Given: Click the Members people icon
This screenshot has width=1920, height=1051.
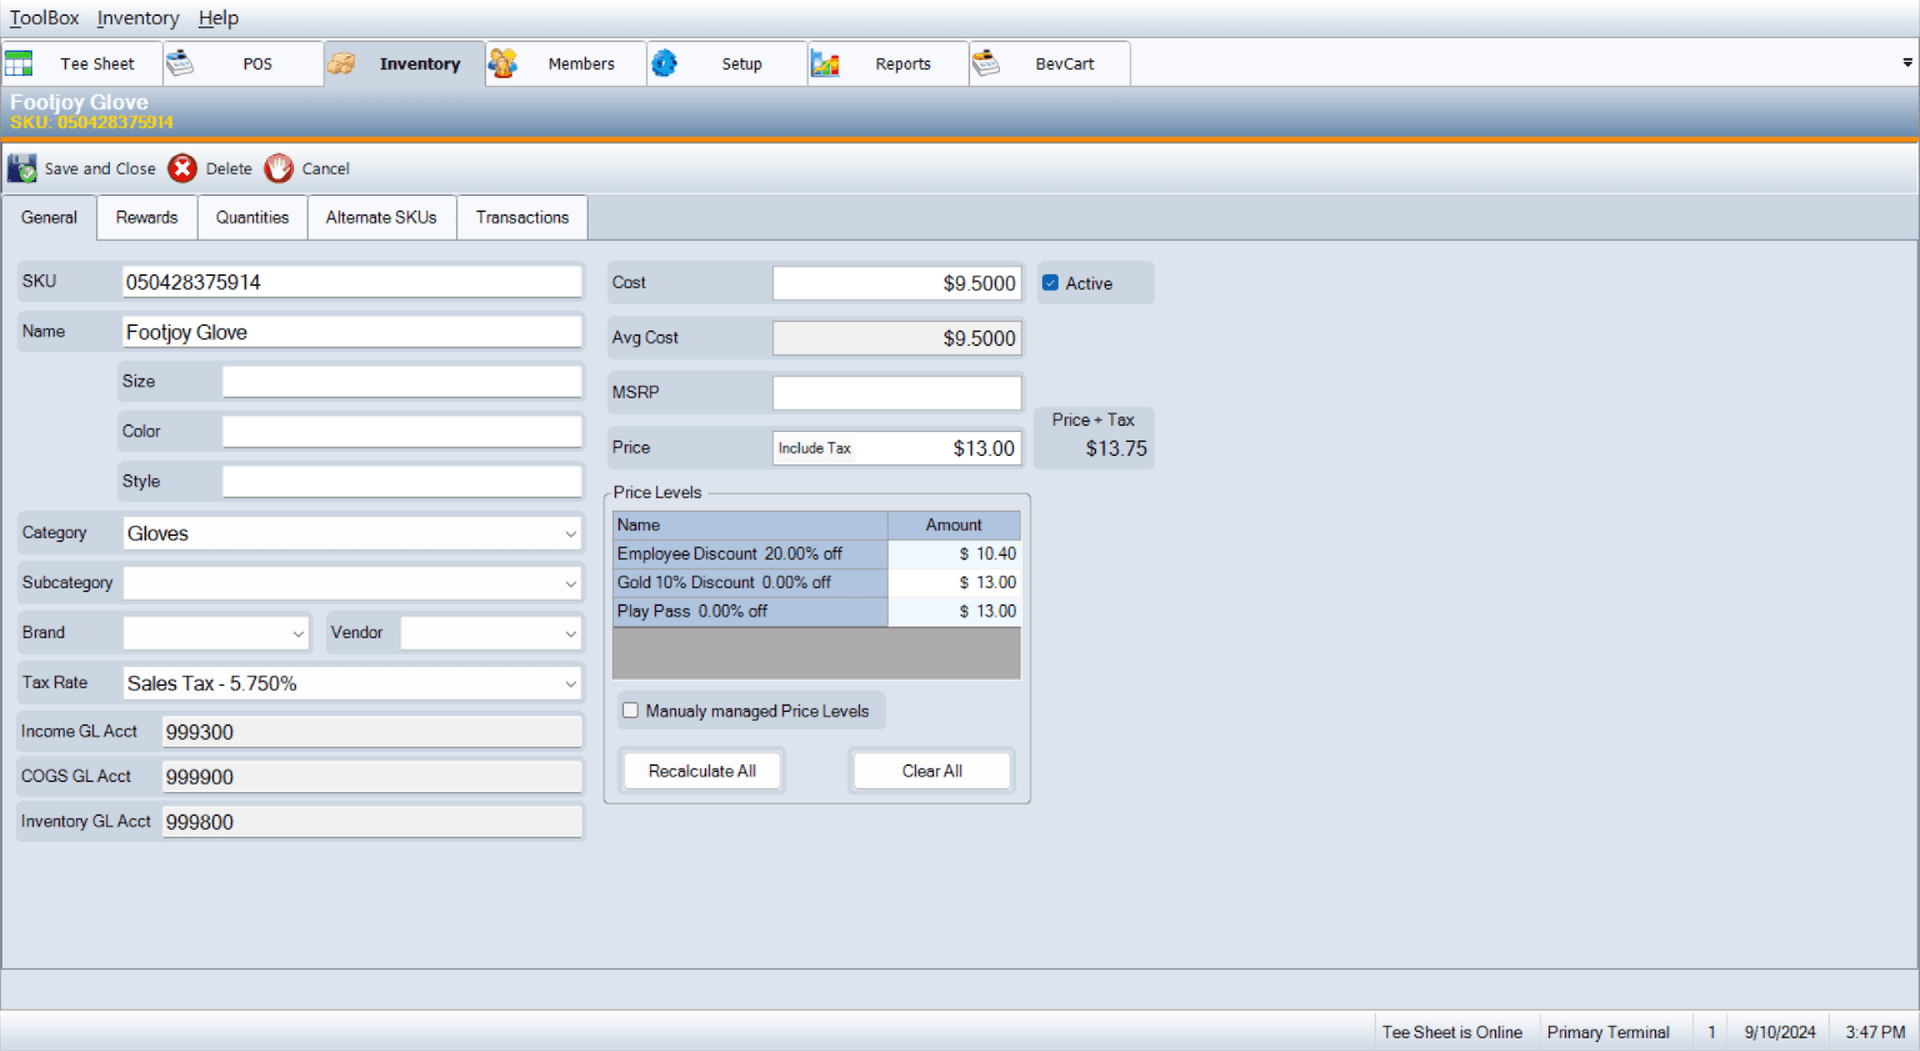Looking at the screenshot, I should pos(502,64).
